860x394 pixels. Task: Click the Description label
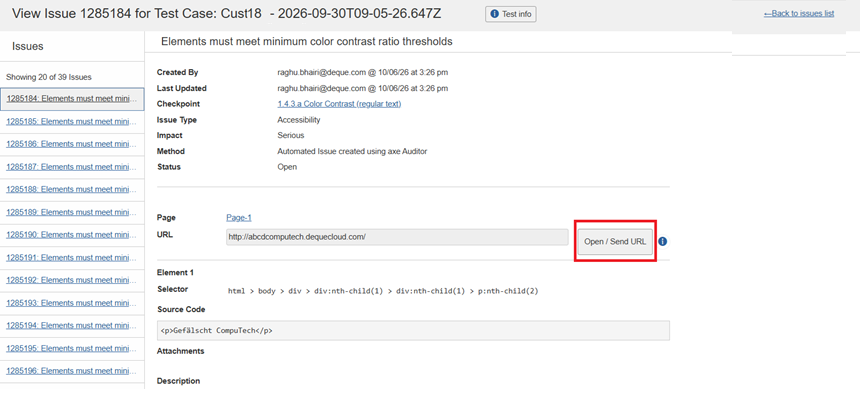178,381
